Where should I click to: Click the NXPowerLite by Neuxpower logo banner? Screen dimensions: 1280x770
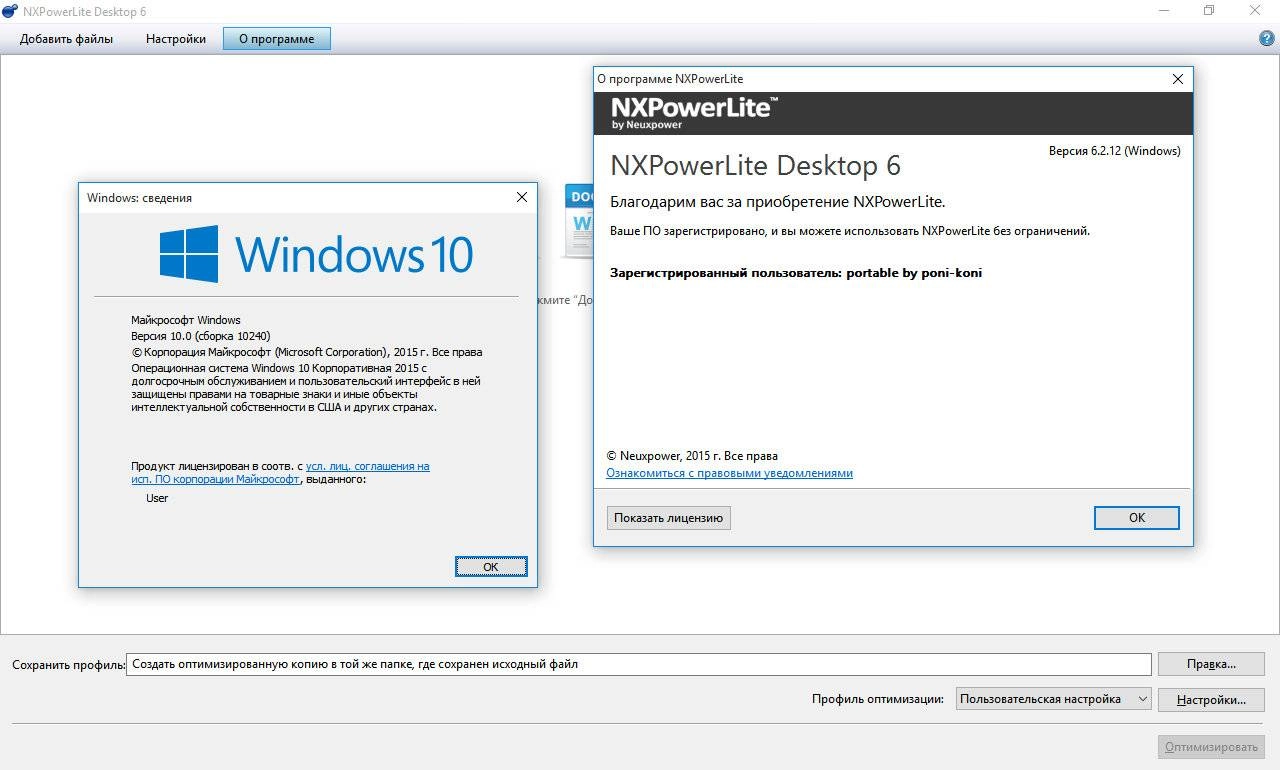[694, 113]
